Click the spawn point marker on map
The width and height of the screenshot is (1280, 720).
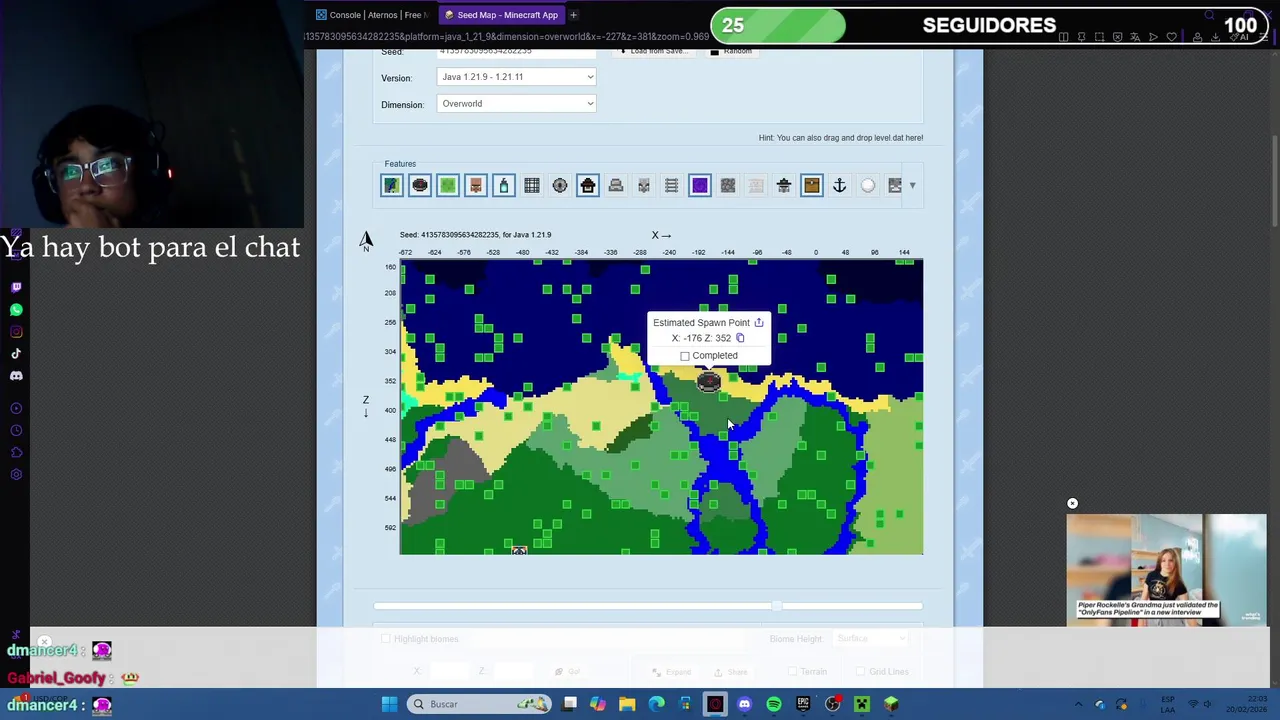click(x=708, y=381)
